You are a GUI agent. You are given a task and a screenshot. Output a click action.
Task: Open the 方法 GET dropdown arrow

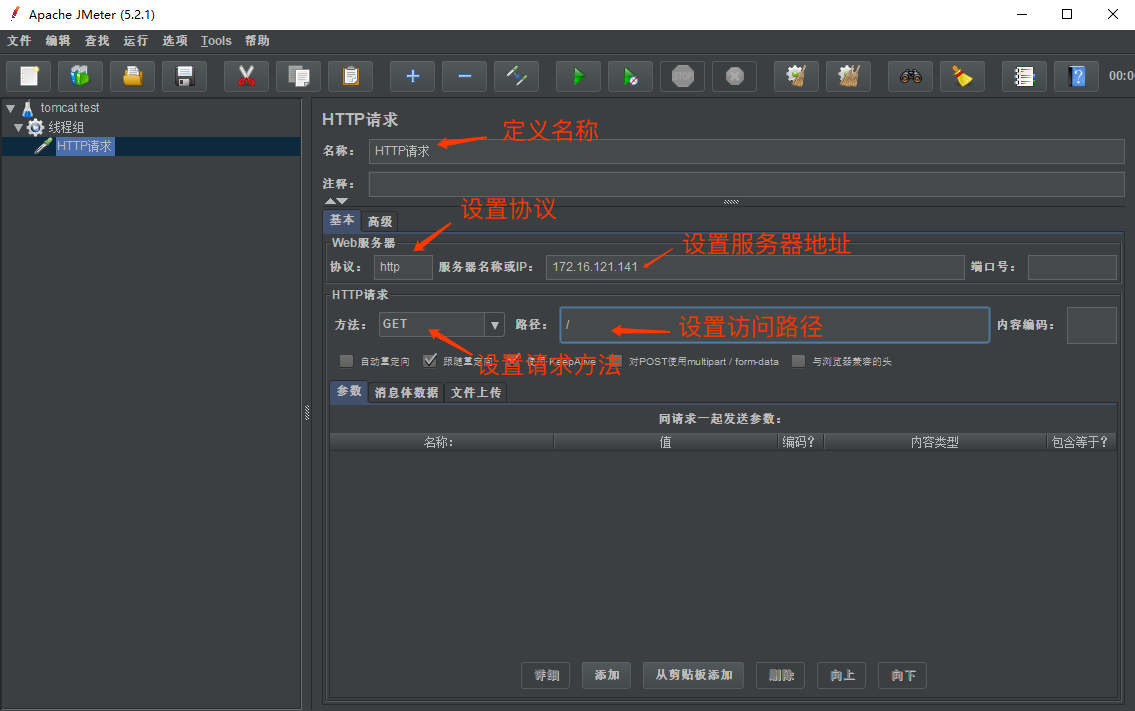point(494,325)
